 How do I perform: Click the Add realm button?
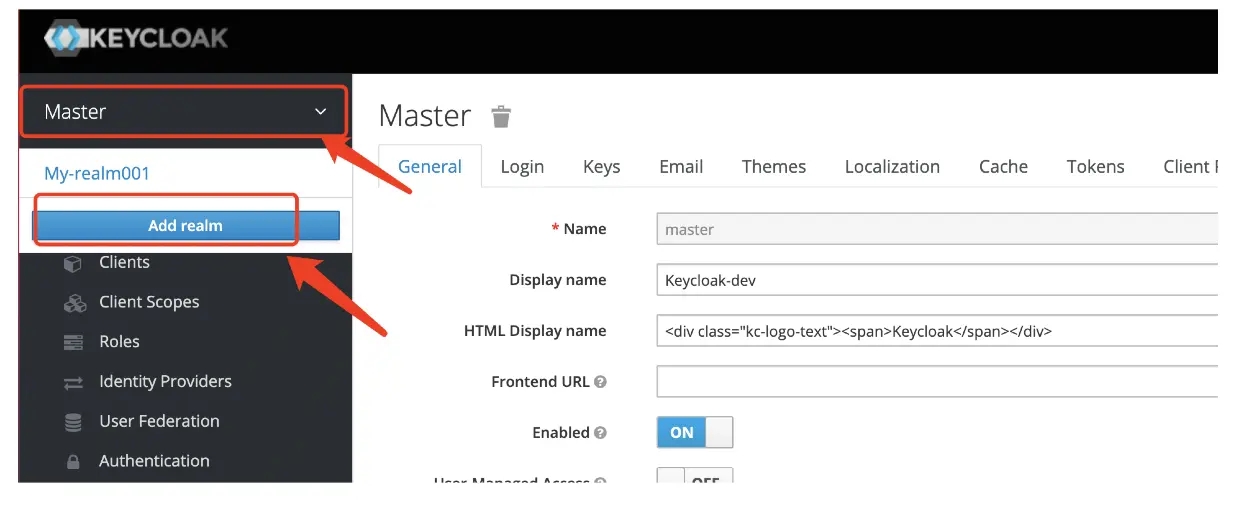(x=186, y=226)
